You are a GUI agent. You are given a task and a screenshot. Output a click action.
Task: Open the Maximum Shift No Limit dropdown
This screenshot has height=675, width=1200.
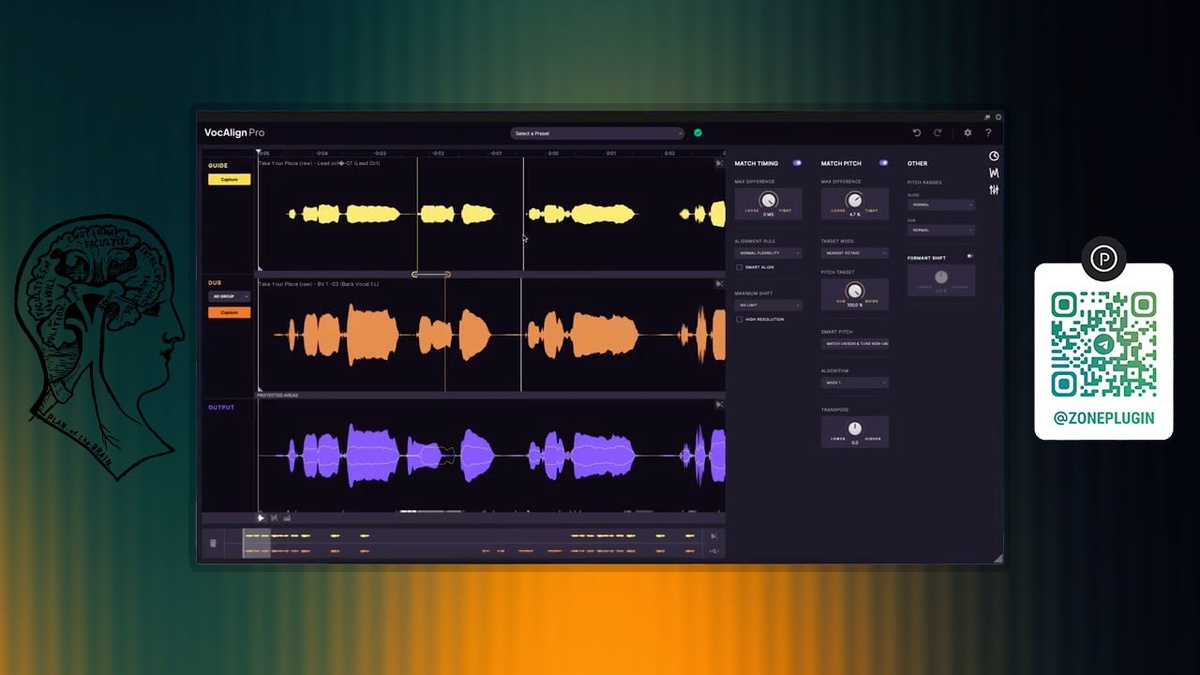(x=768, y=305)
